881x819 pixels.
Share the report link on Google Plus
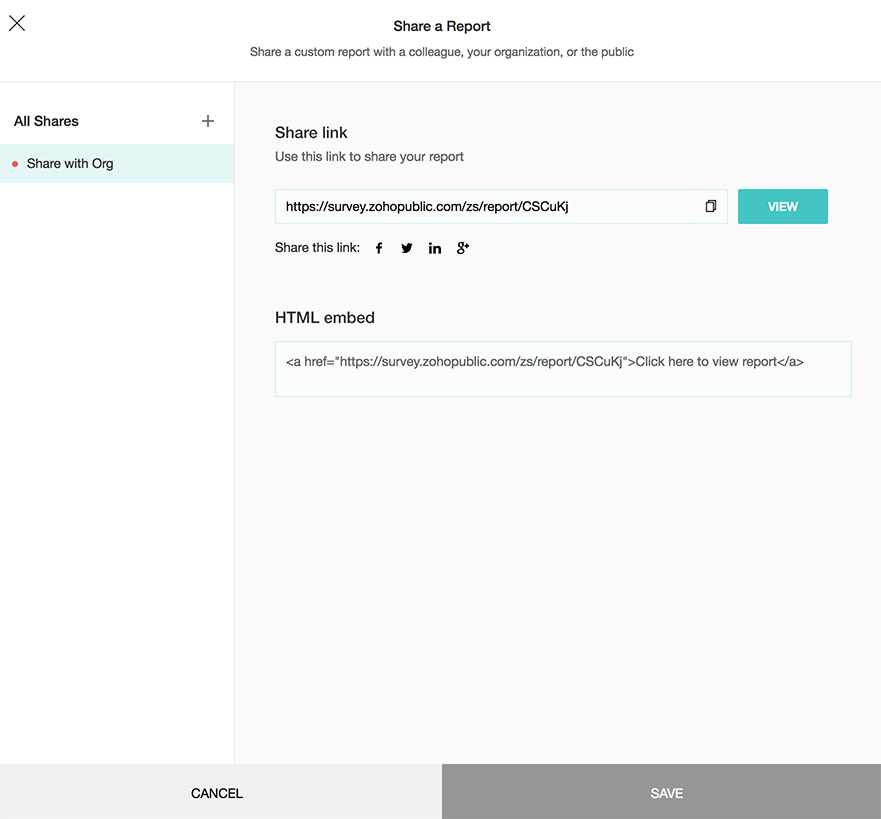click(463, 248)
